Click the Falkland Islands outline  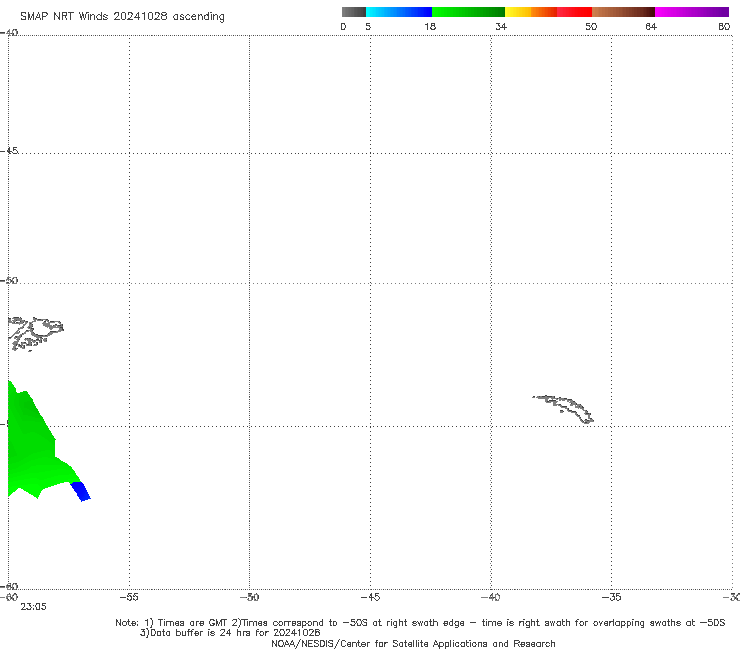tap(35, 333)
